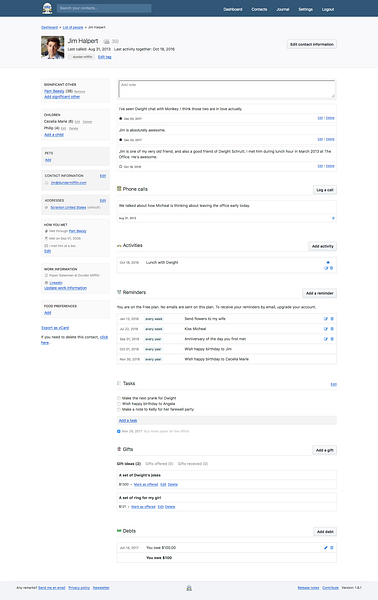Open the 'Edit tag' link
Screen dimensions: 378x600
tap(104, 57)
